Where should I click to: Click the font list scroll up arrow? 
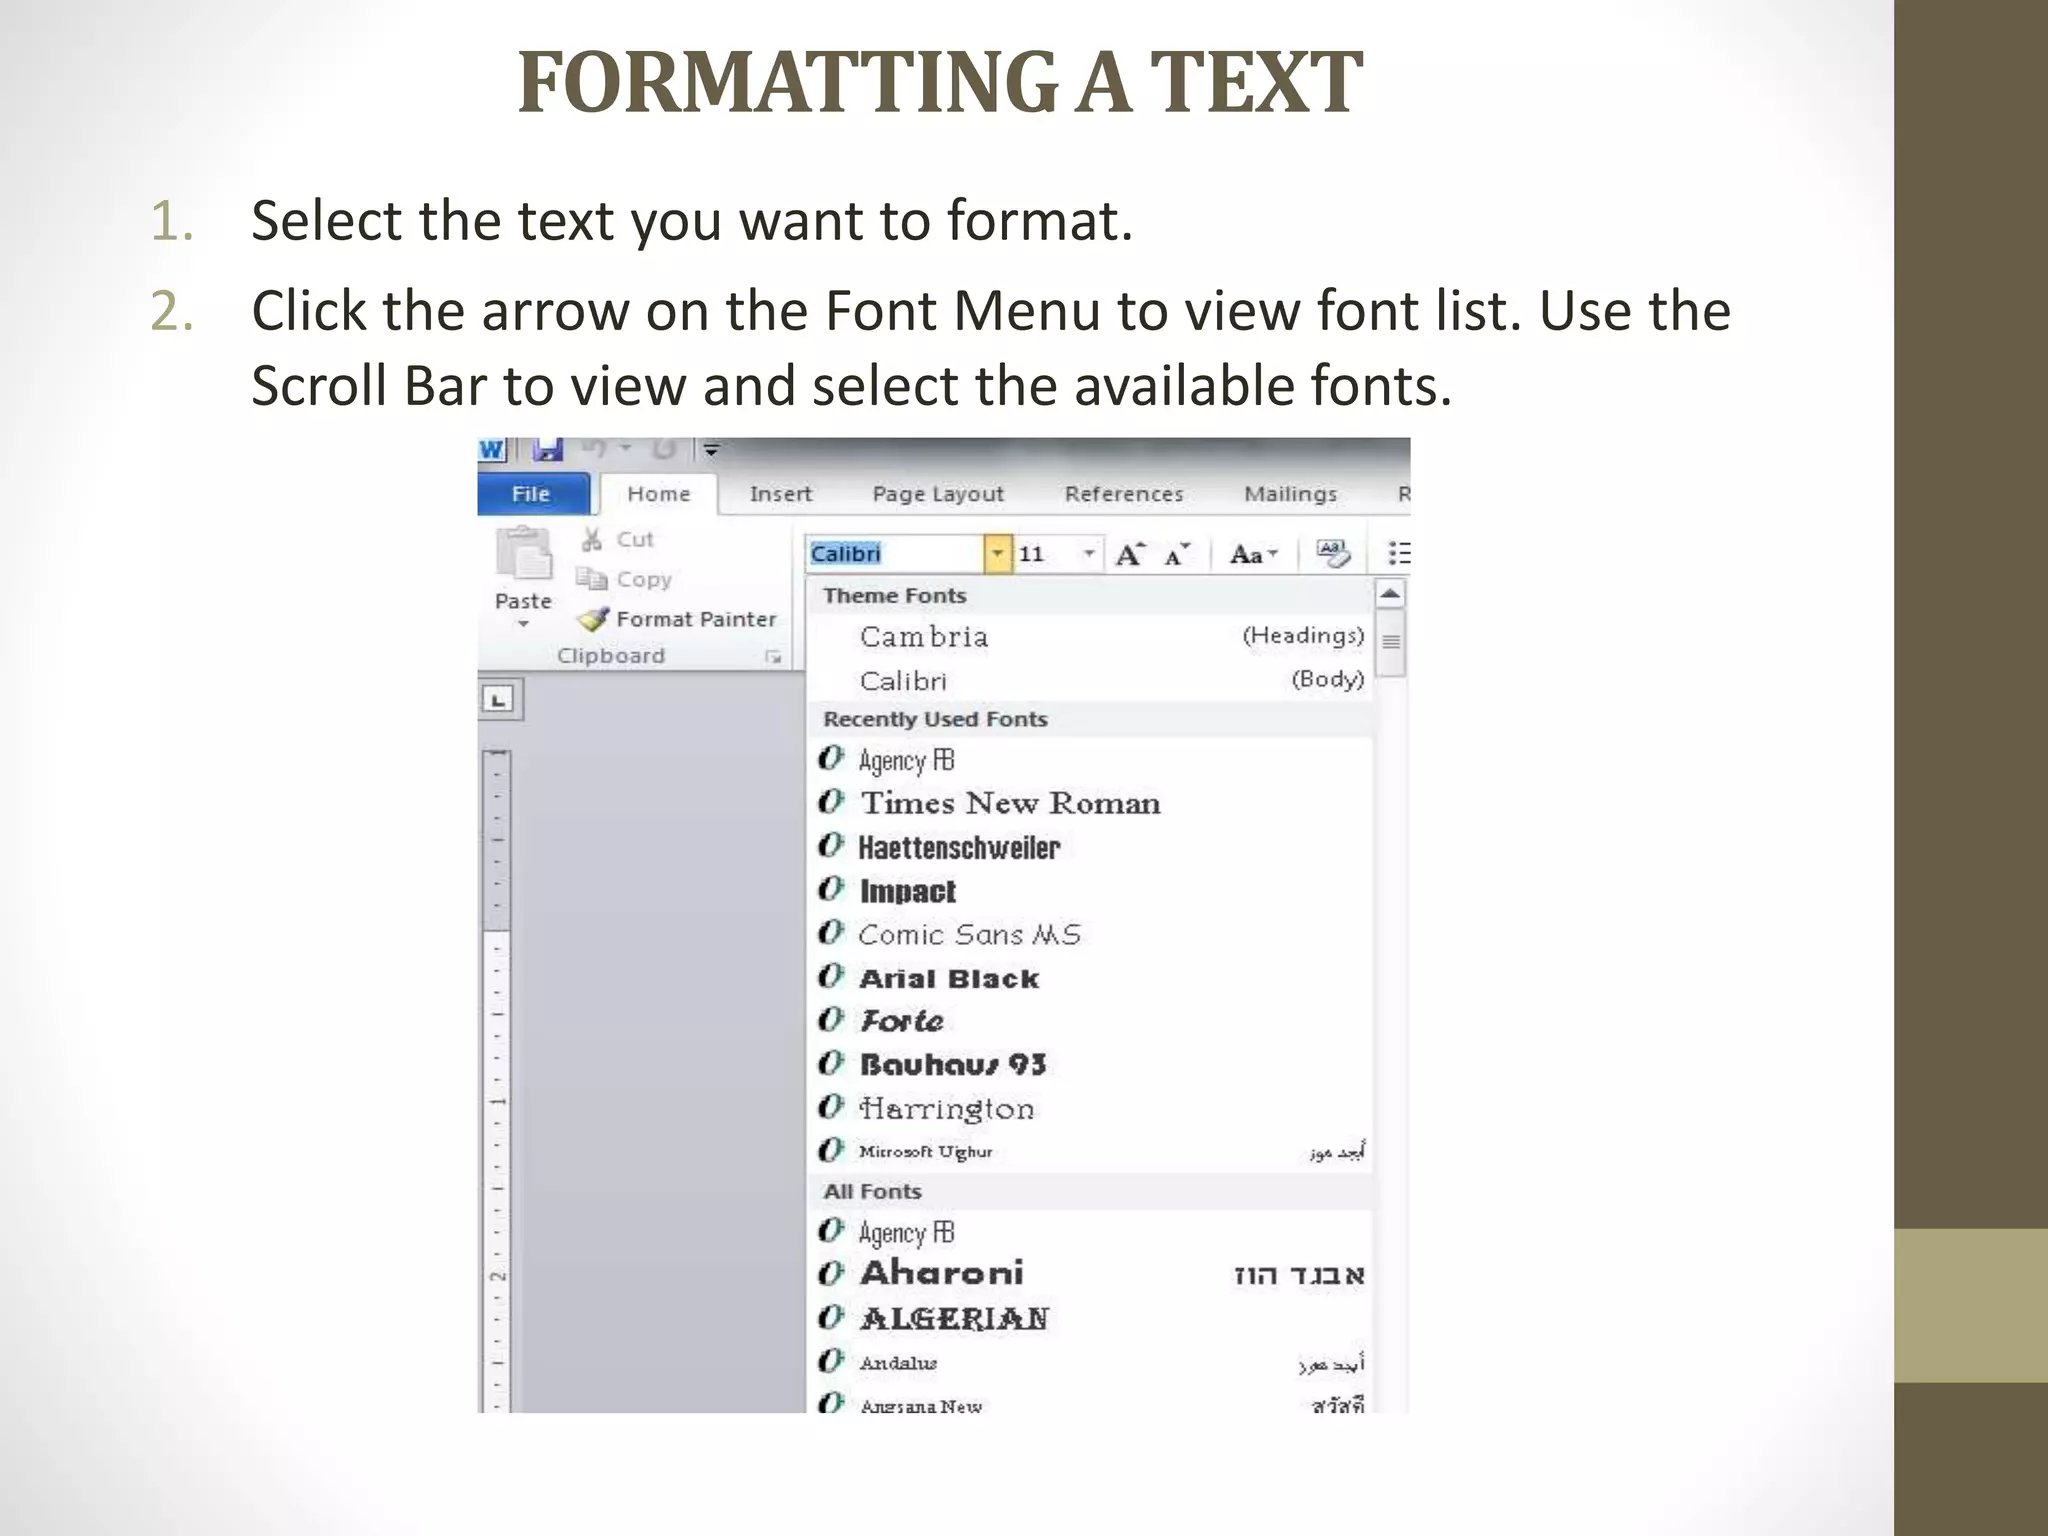[1390, 595]
